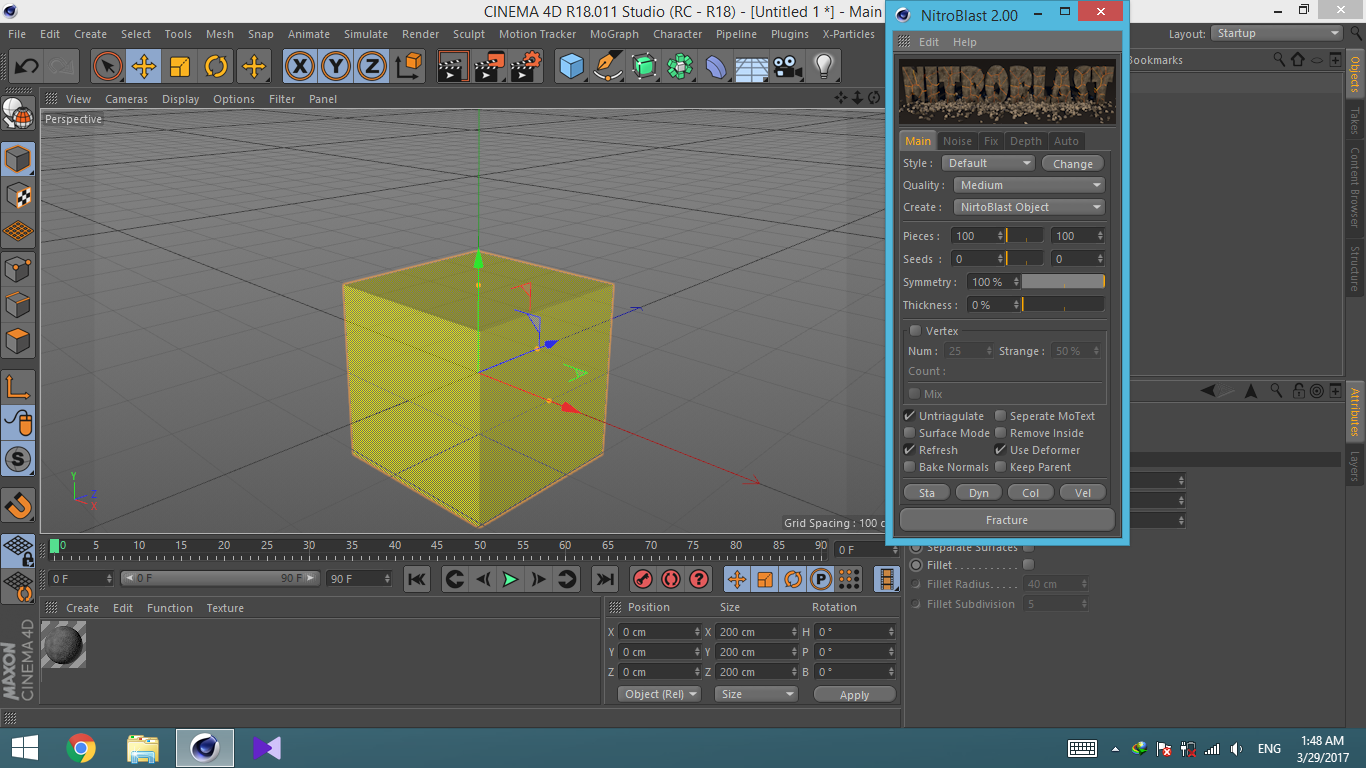Viewport: 1366px width, 768px height.
Task: Open viewport Cameras menu
Action: (x=126, y=99)
